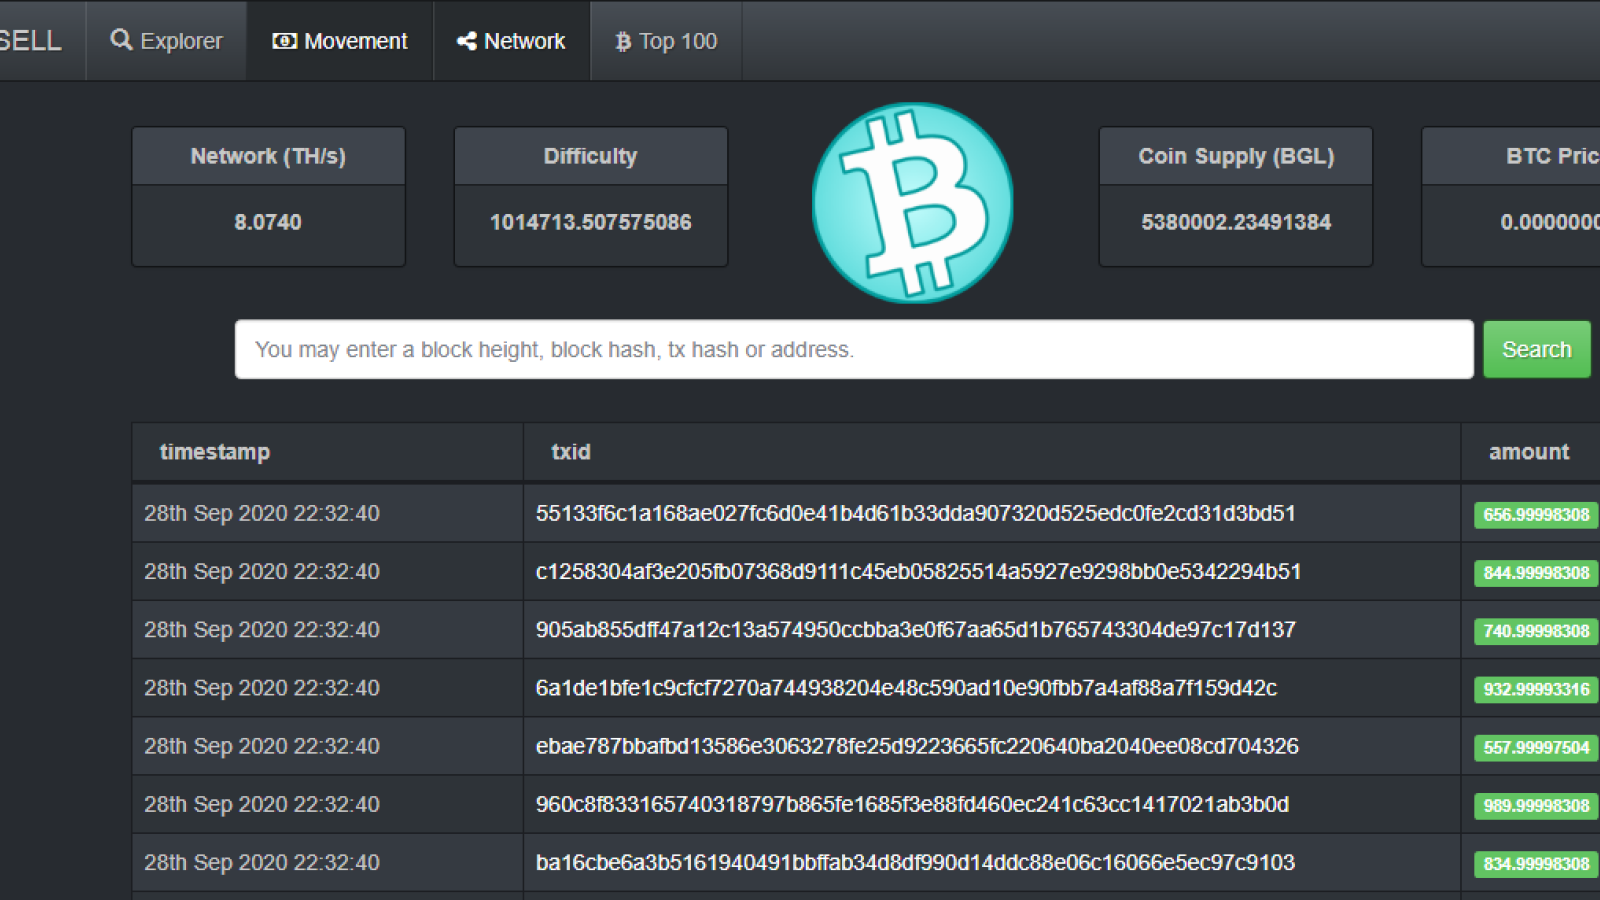Viewport: 1600px width, 900px height.
Task: Click the bitcoin icon beside Top 100
Action: tap(623, 41)
